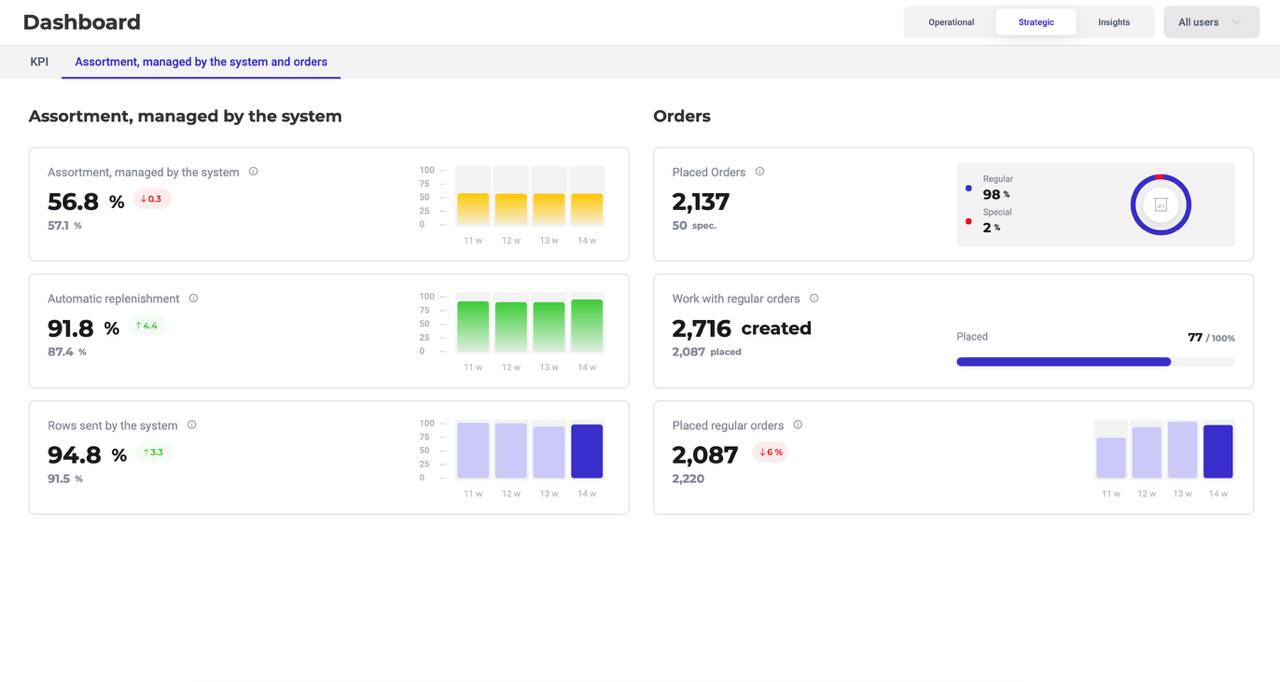Click the 91.8 % value
The width and height of the screenshot is (1280, 682).
[83, 328]
